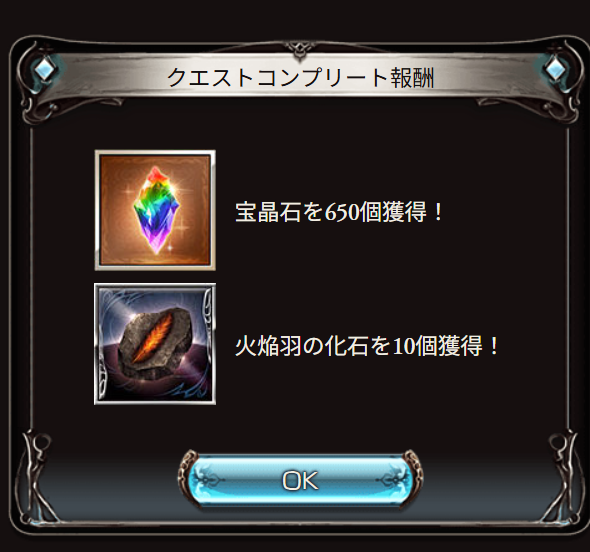Click the left diamond gem on banner
This screenshot has height=552, width=590.
45,70
